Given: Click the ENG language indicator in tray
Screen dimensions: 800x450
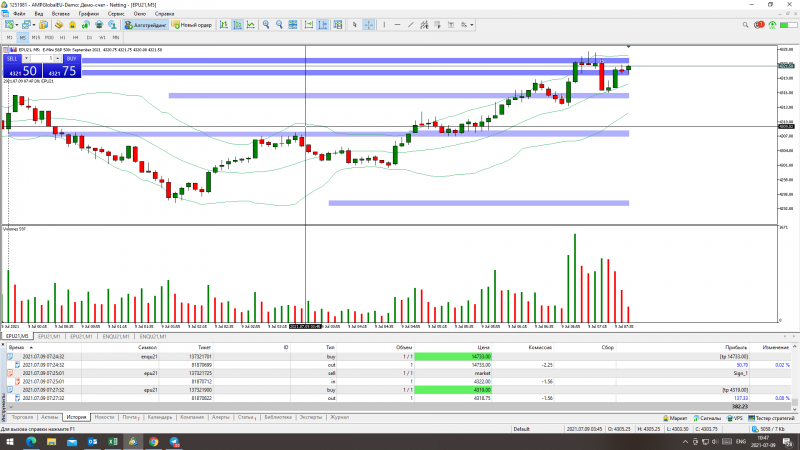Looking at the screenshot, I should coord(741,441).
